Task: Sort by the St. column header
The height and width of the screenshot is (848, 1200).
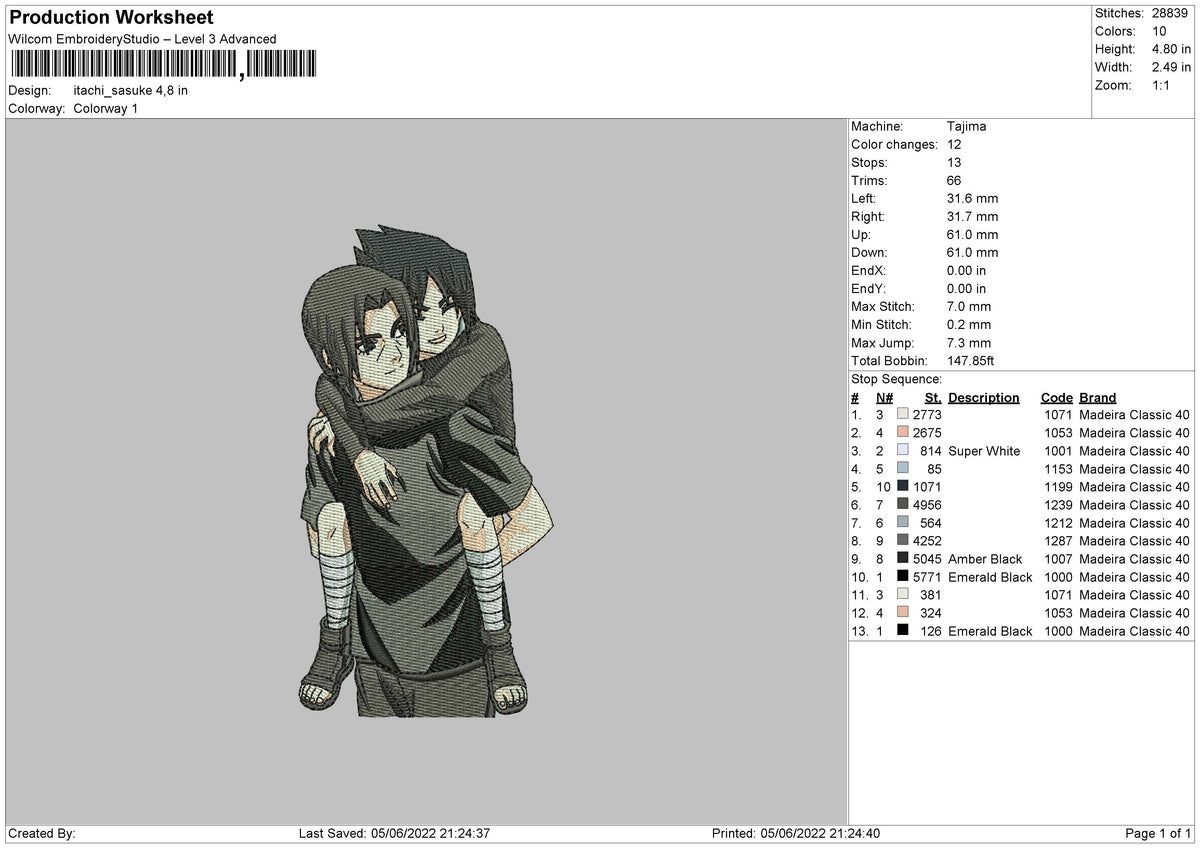Action: [x=932, y=397]
